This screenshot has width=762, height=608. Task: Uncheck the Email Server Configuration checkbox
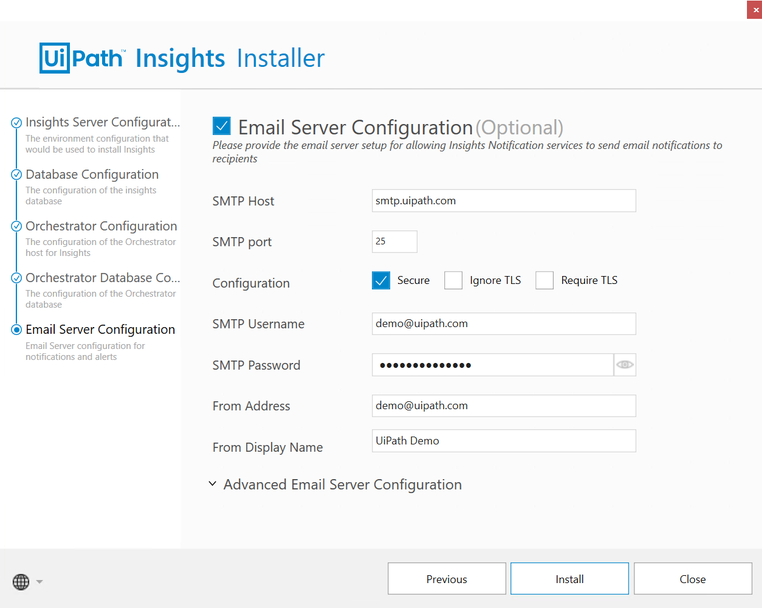222,126
